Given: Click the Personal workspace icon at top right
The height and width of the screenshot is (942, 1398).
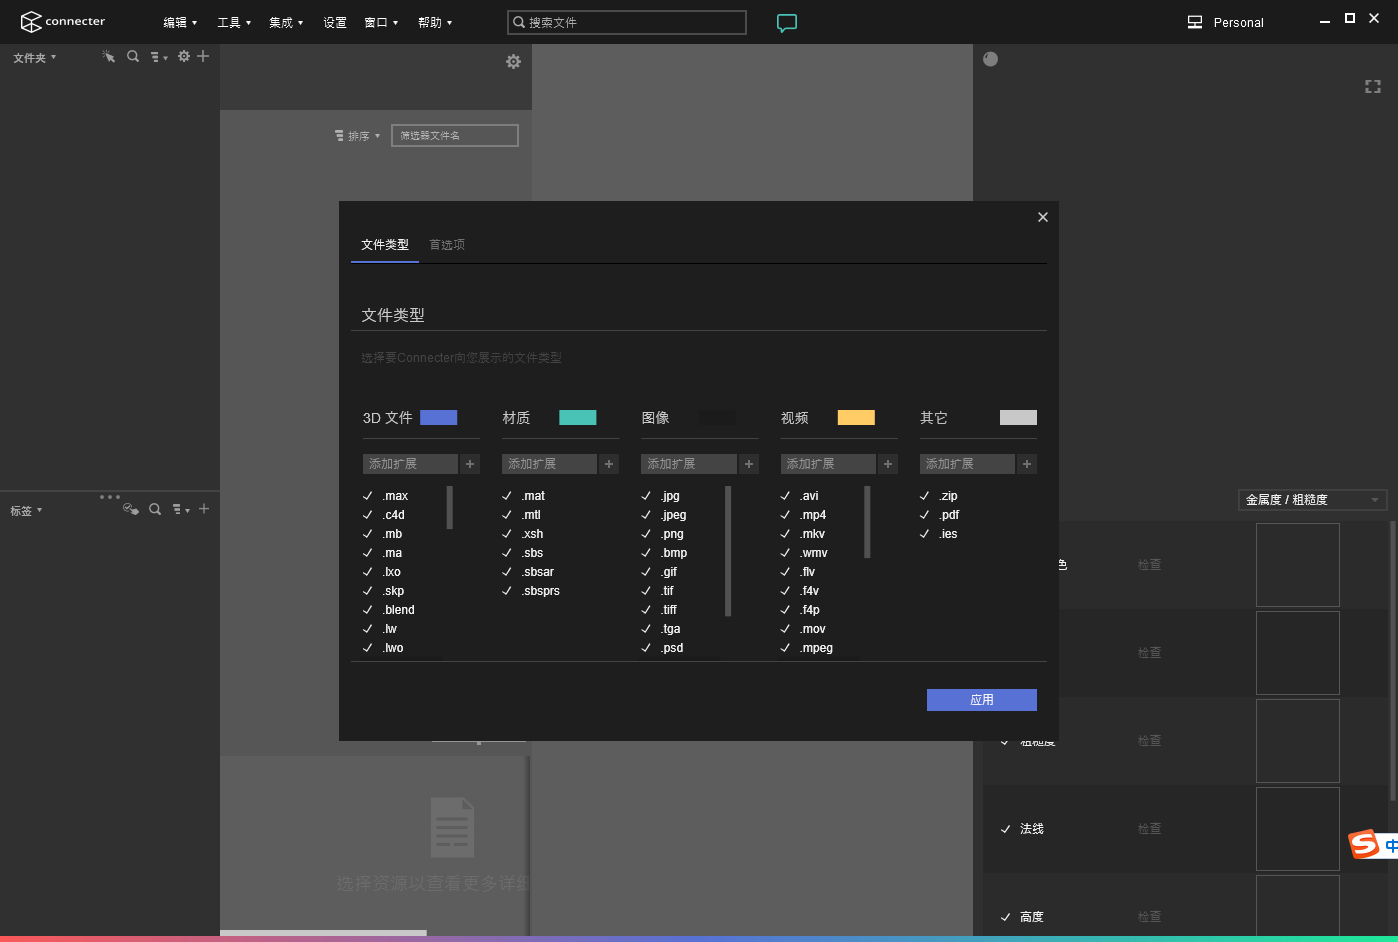Looking at the screenshot, I should (x=1194, y=21).
